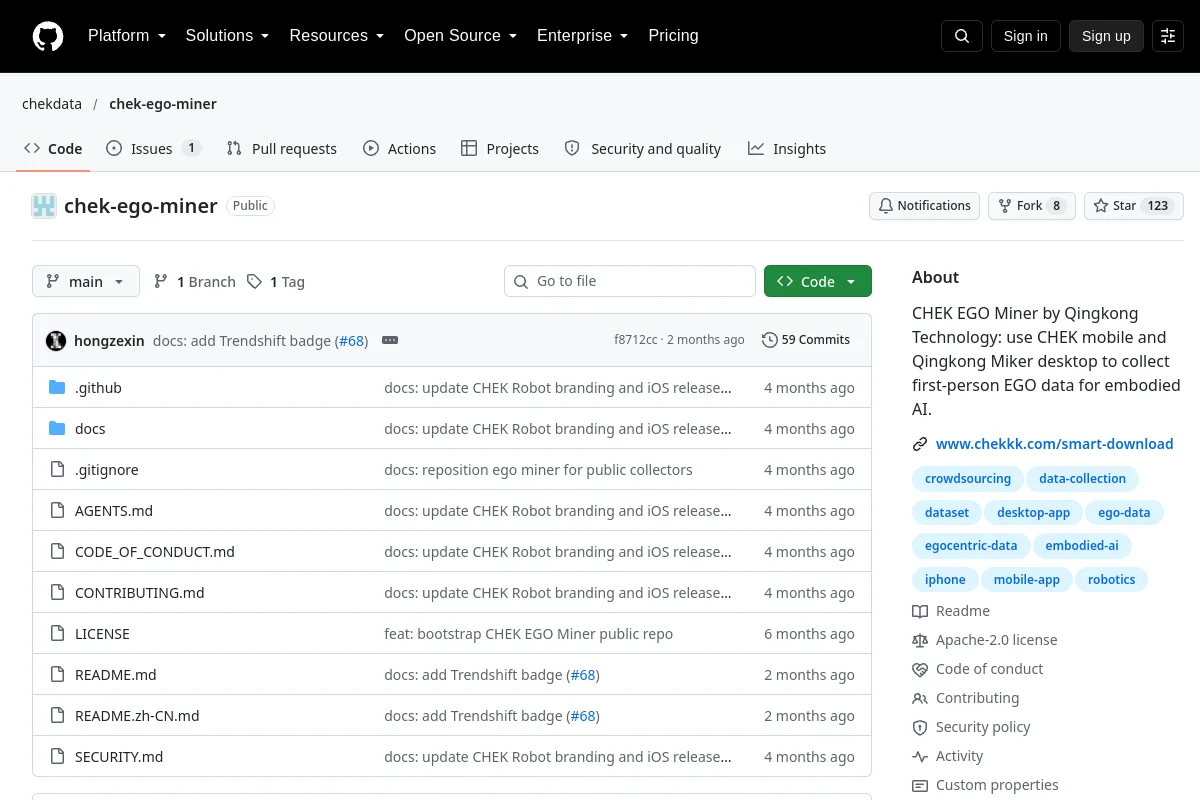Click the history clock icon beside 59 Commits

pos(769,340)
